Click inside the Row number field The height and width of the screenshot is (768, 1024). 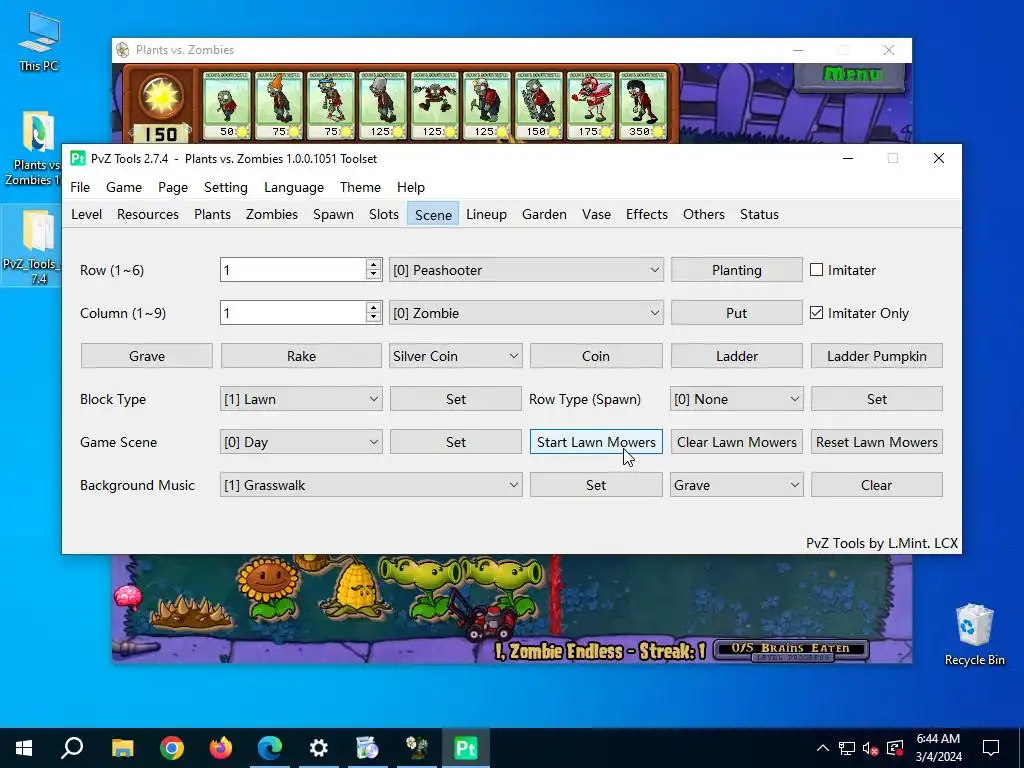click(x=293, y=270)
